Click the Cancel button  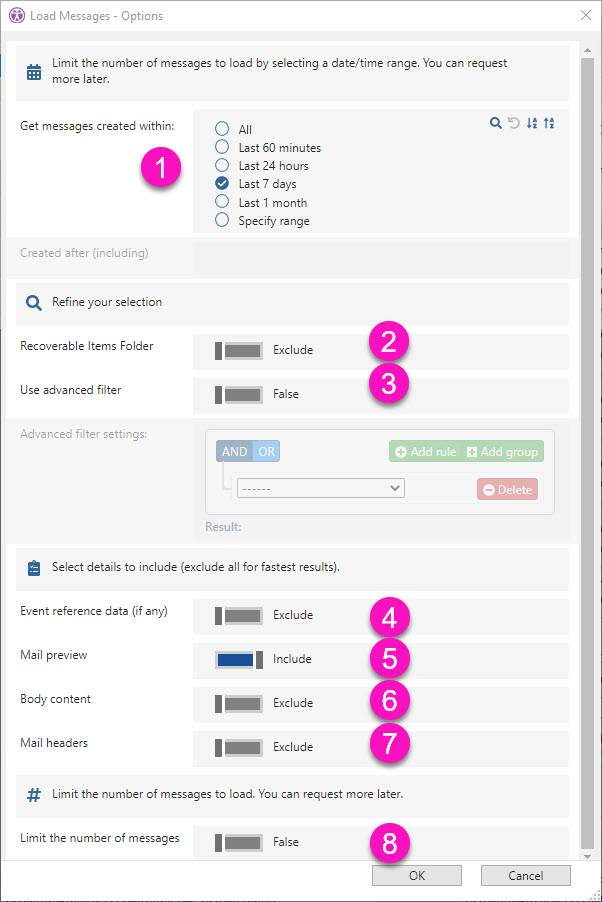pyautogui.click(x=525, y=875)
